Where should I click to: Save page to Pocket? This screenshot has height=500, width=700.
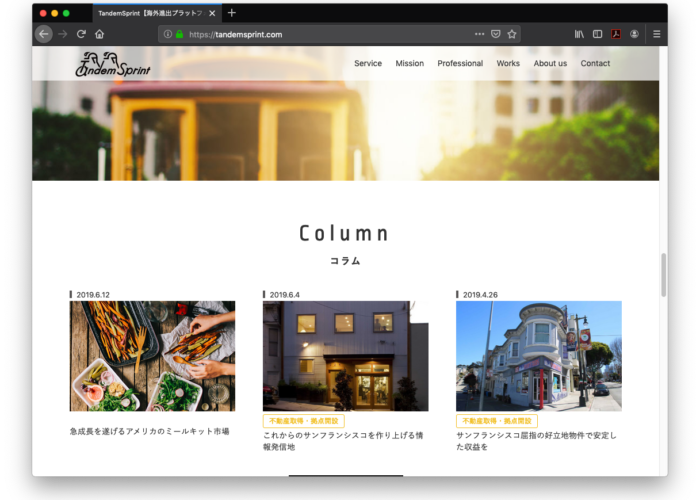(x=495, y=34)
